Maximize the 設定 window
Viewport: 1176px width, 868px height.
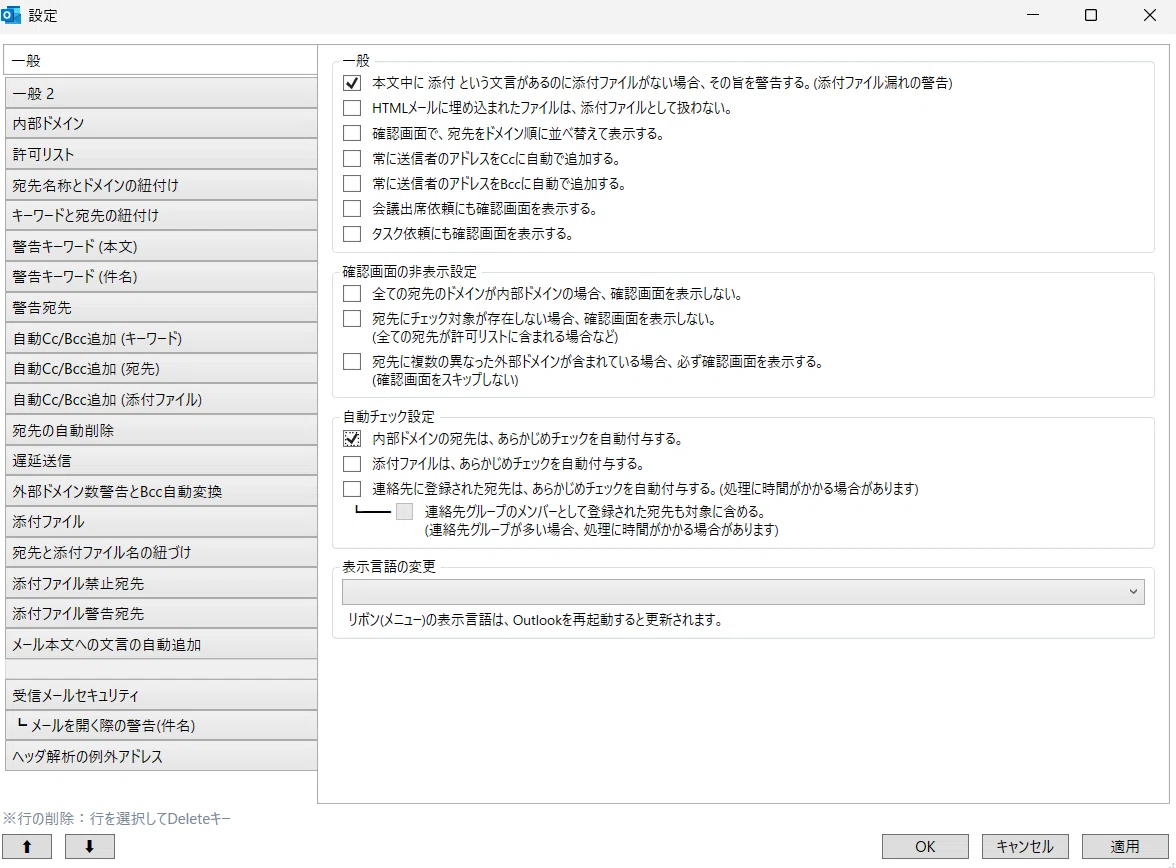tap(1091, 15)
